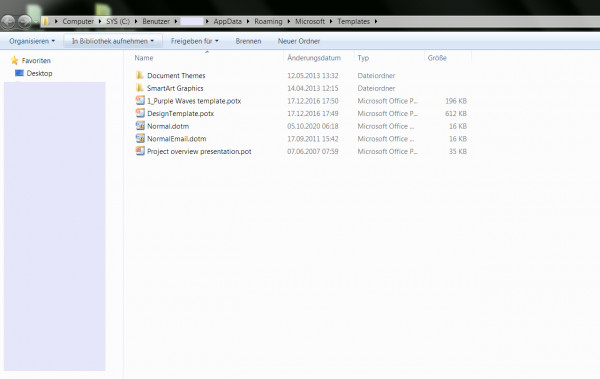Viewport: 600px width, 379px height.
Task: Click the Neuer Ordner button
Action: (299, 41)
